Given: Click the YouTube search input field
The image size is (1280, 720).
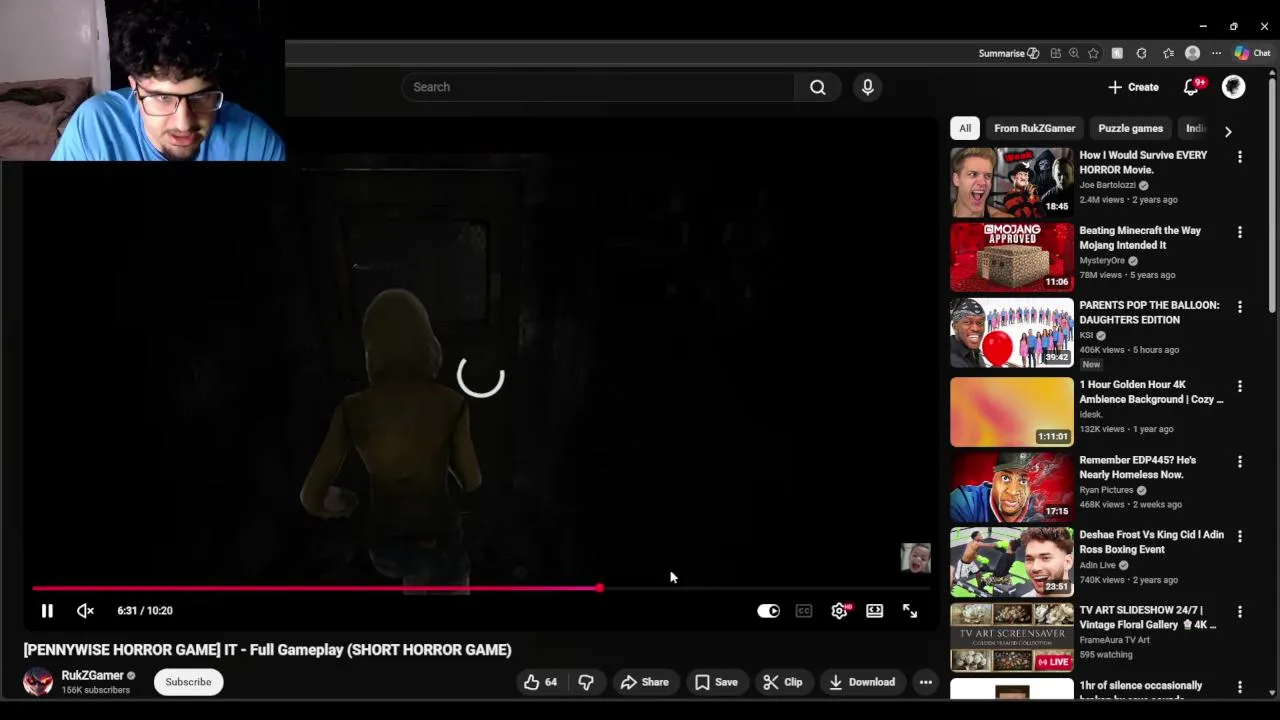Looking at the screenshot, I should click(598, 87).
